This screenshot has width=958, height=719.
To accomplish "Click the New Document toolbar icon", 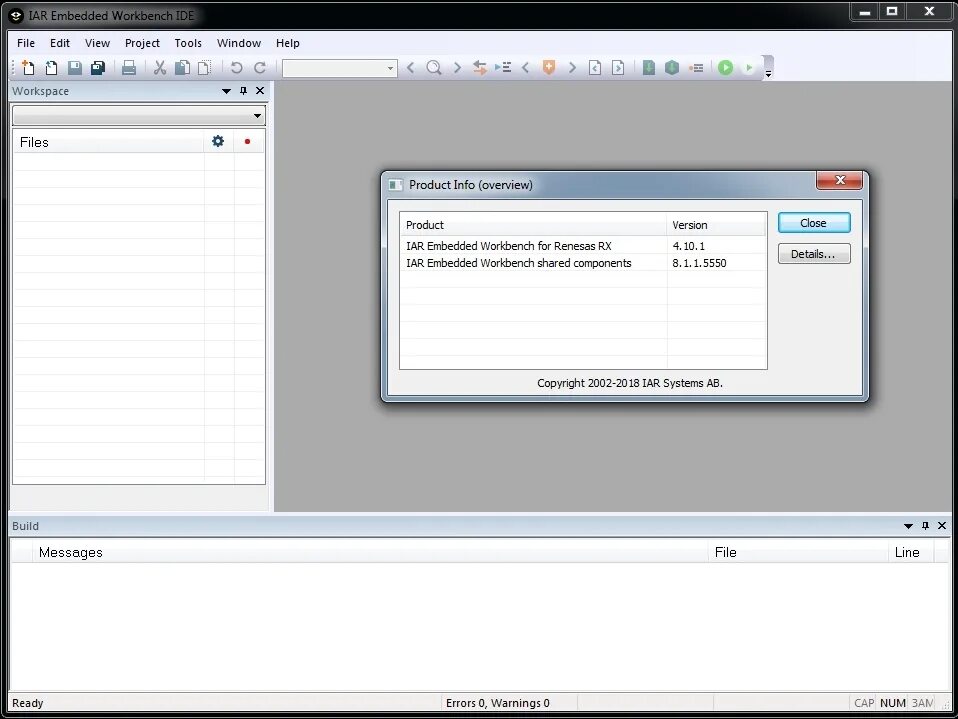I will click(x=28, y=68).
